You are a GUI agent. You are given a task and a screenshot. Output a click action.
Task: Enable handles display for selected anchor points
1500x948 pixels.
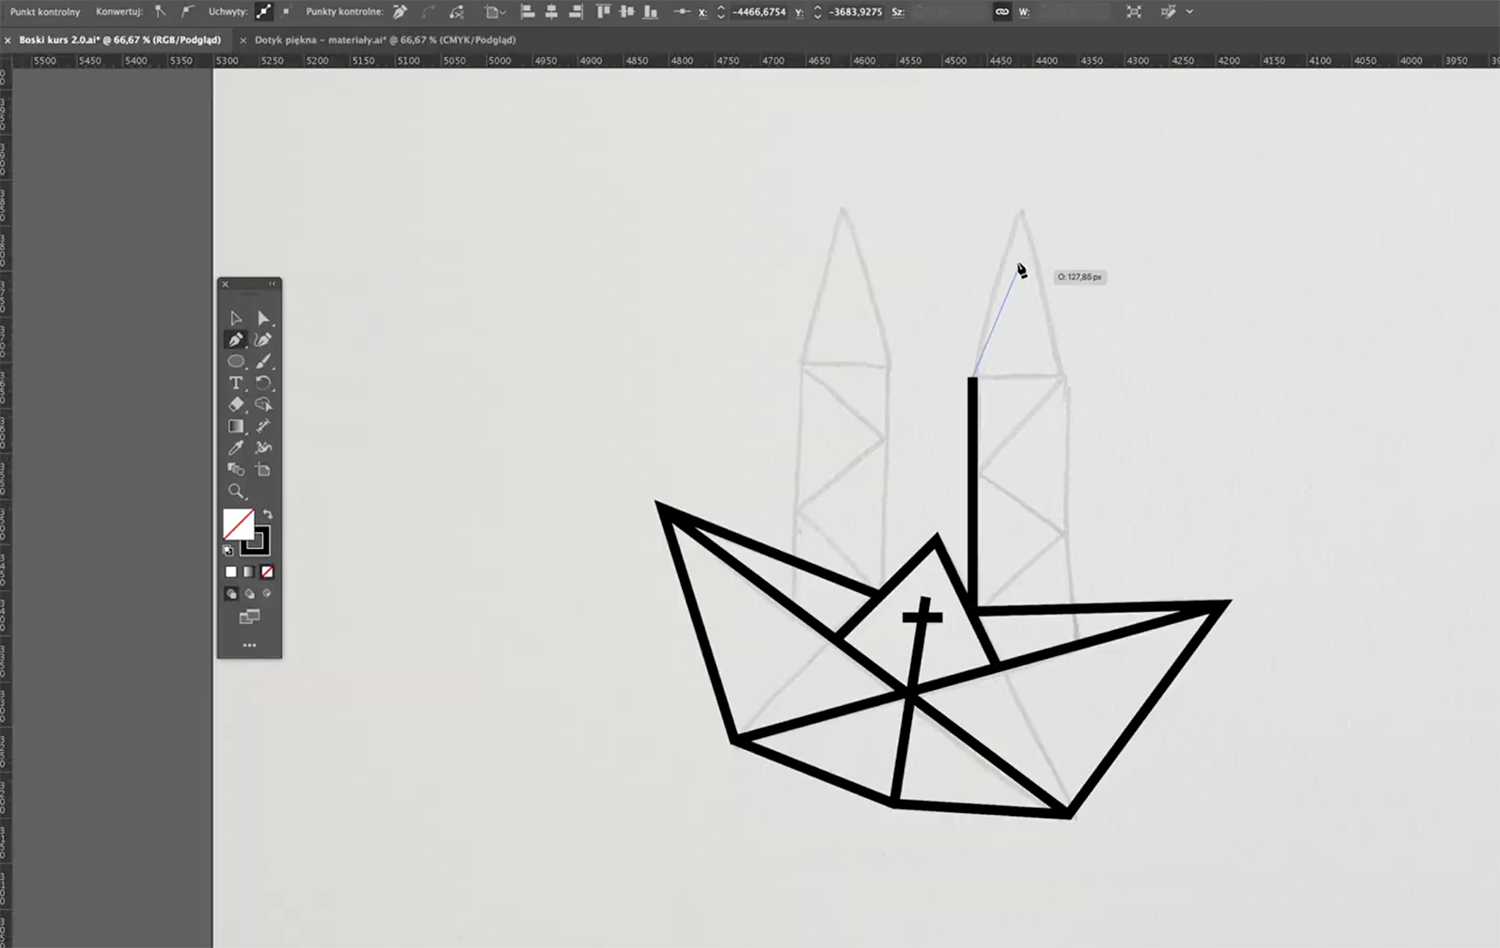coord(263,12)
